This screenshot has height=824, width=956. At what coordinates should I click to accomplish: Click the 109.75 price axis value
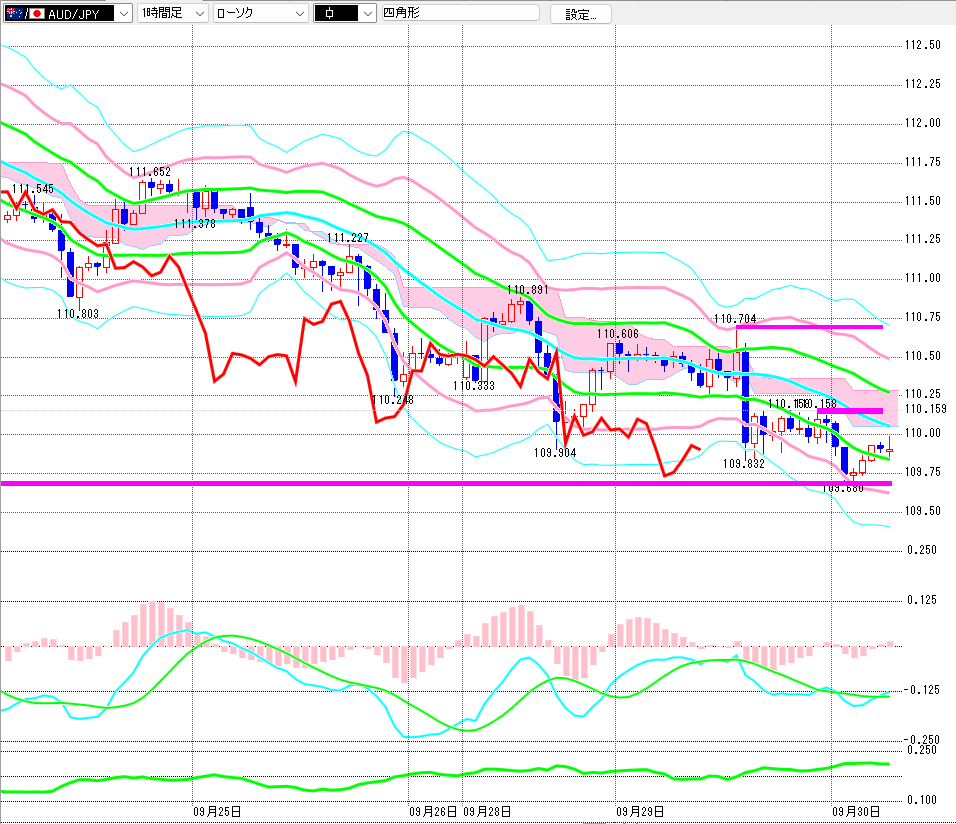(x=923, y=472)
